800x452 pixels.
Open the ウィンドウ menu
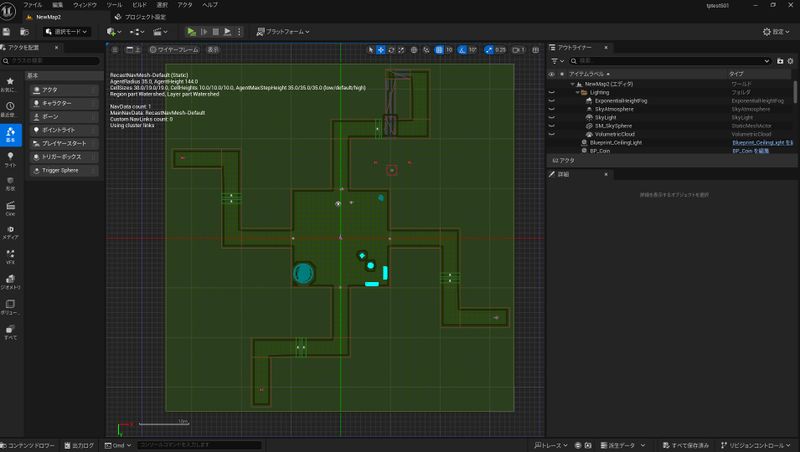[85, 5]
